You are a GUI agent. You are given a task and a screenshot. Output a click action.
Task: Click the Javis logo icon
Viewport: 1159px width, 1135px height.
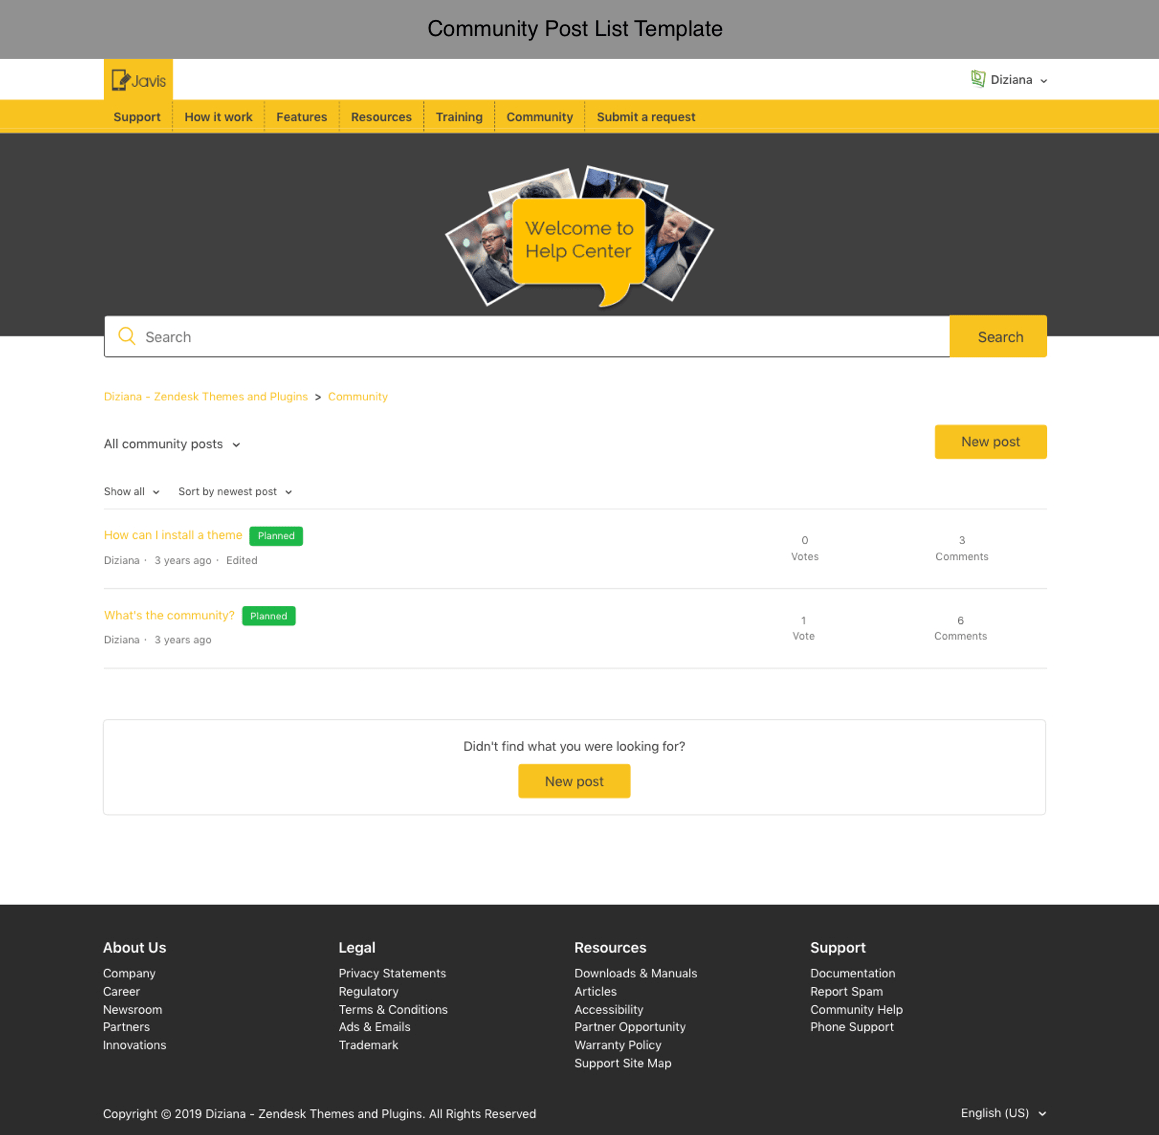tap(138, 80)
